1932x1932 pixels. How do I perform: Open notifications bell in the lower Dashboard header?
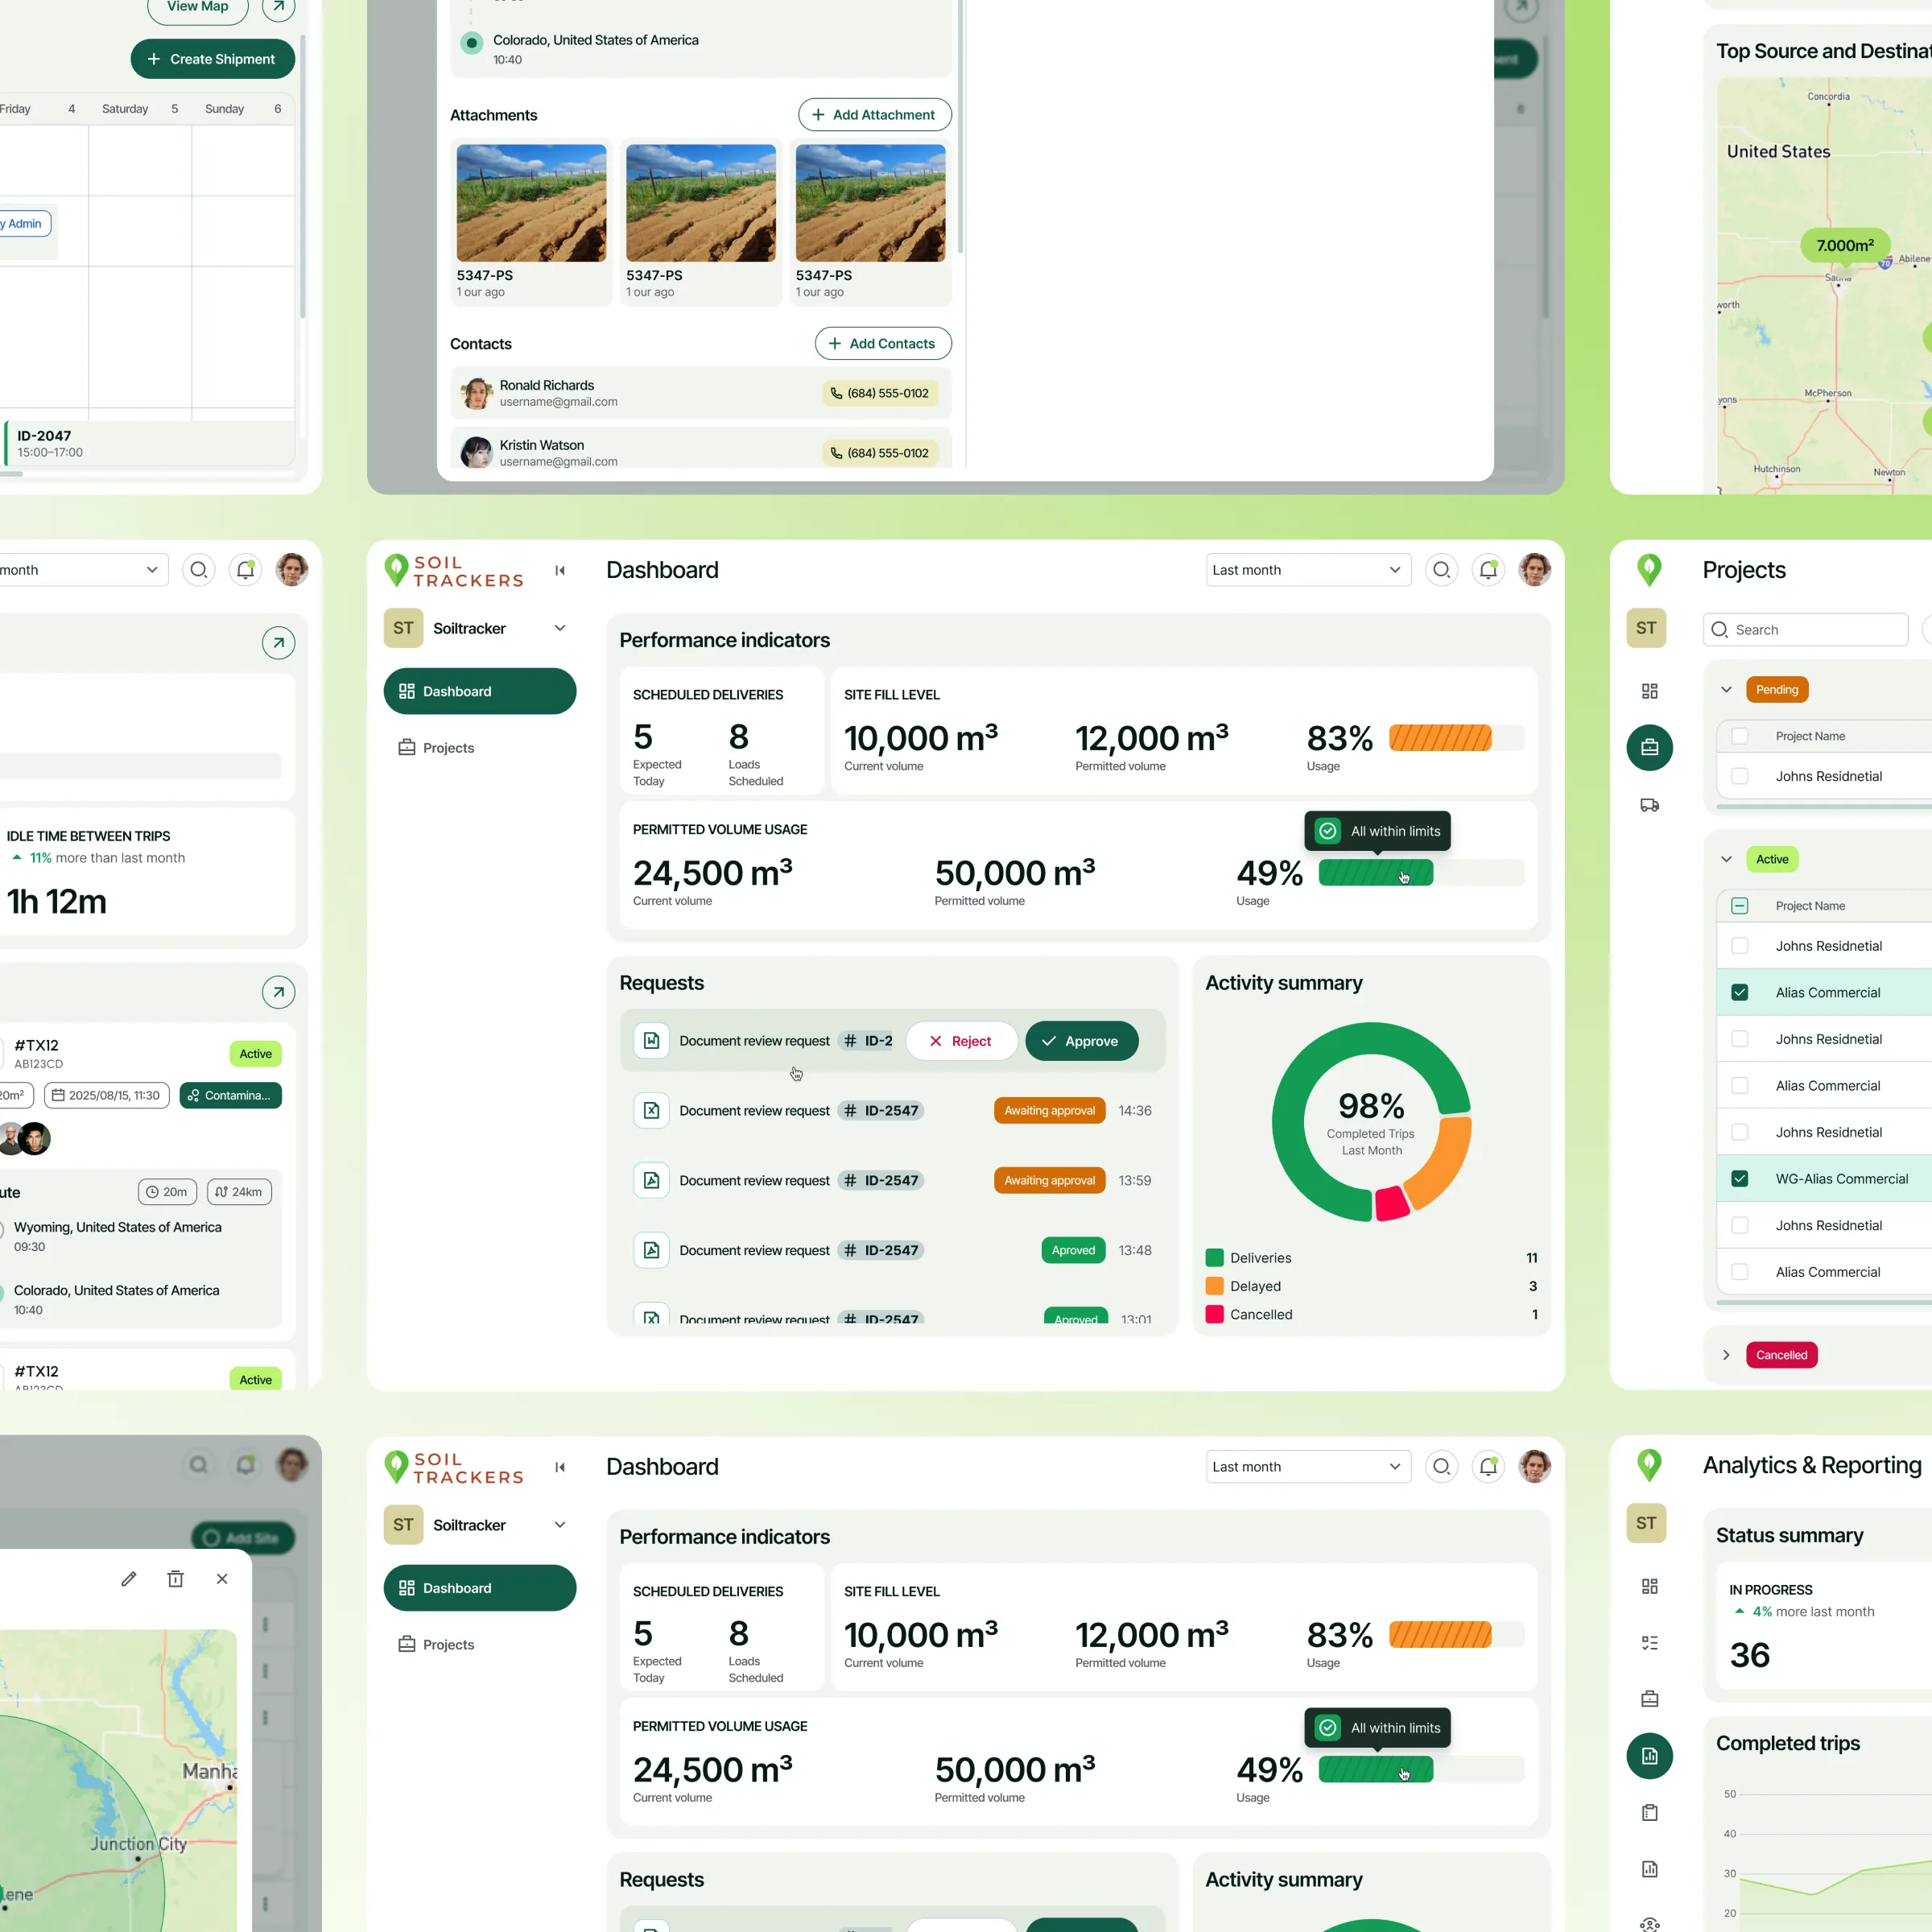pos(1488,1467)
